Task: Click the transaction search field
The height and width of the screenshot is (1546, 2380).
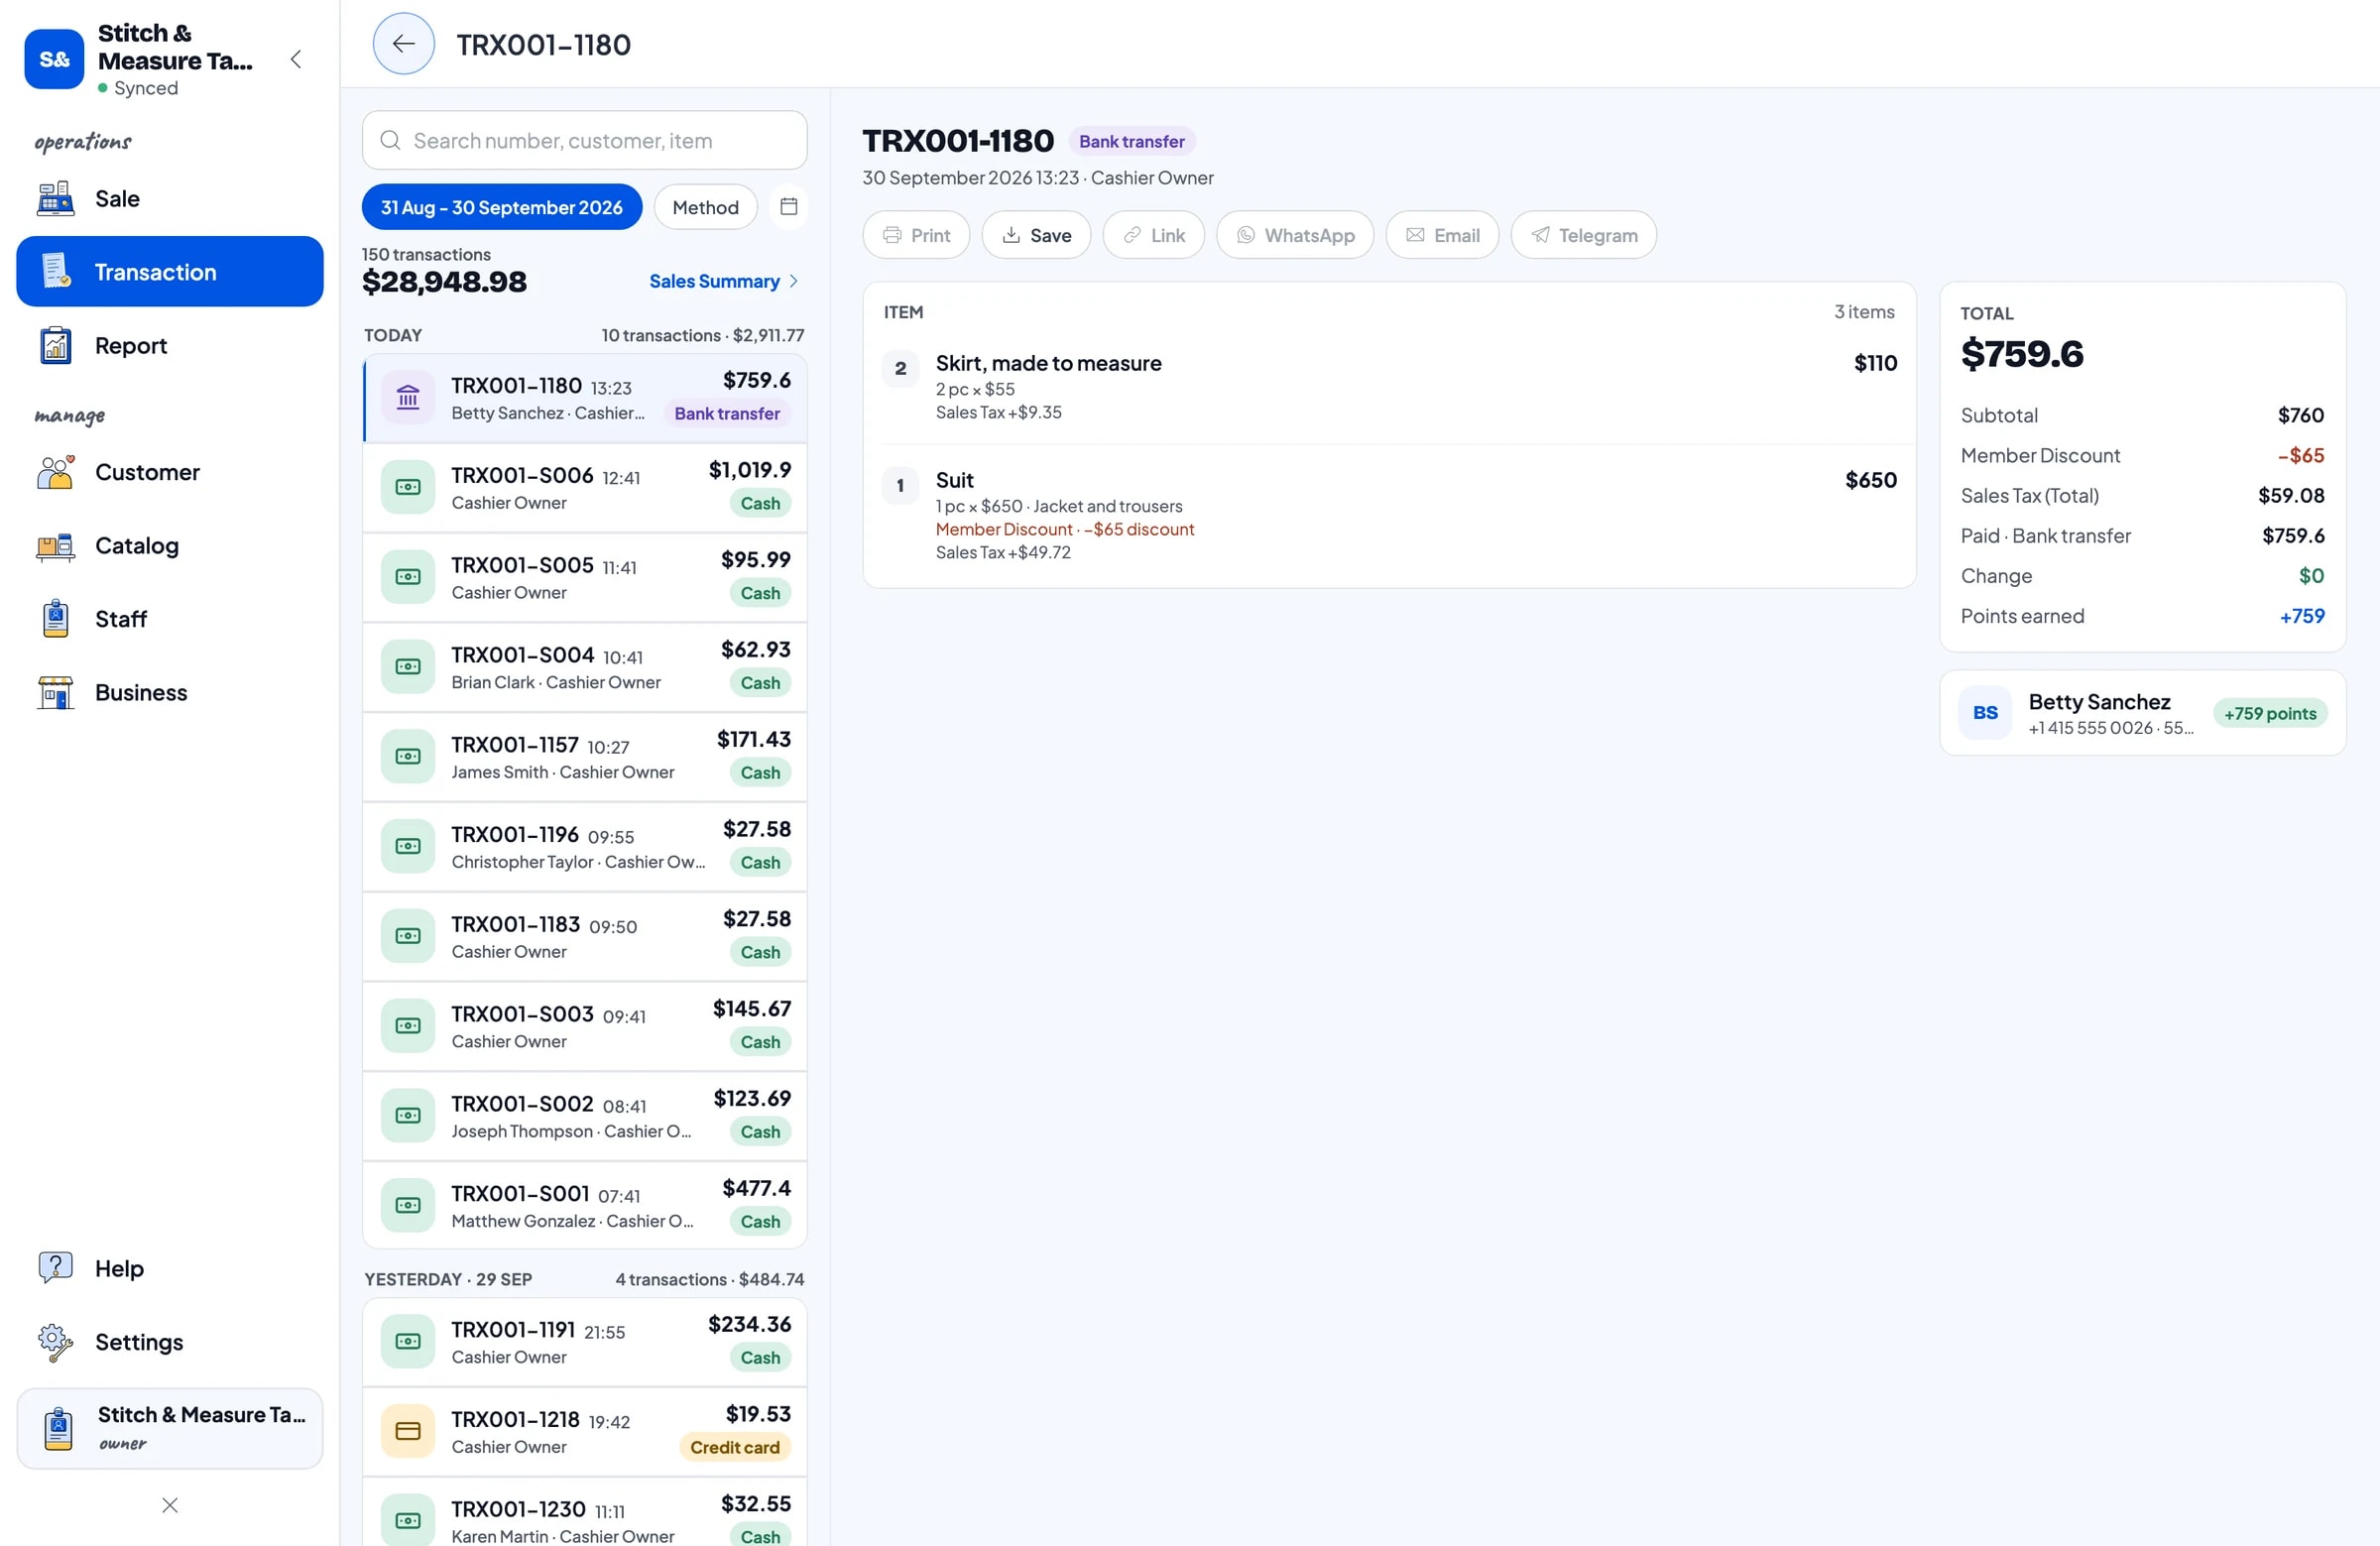Action: 584,140
